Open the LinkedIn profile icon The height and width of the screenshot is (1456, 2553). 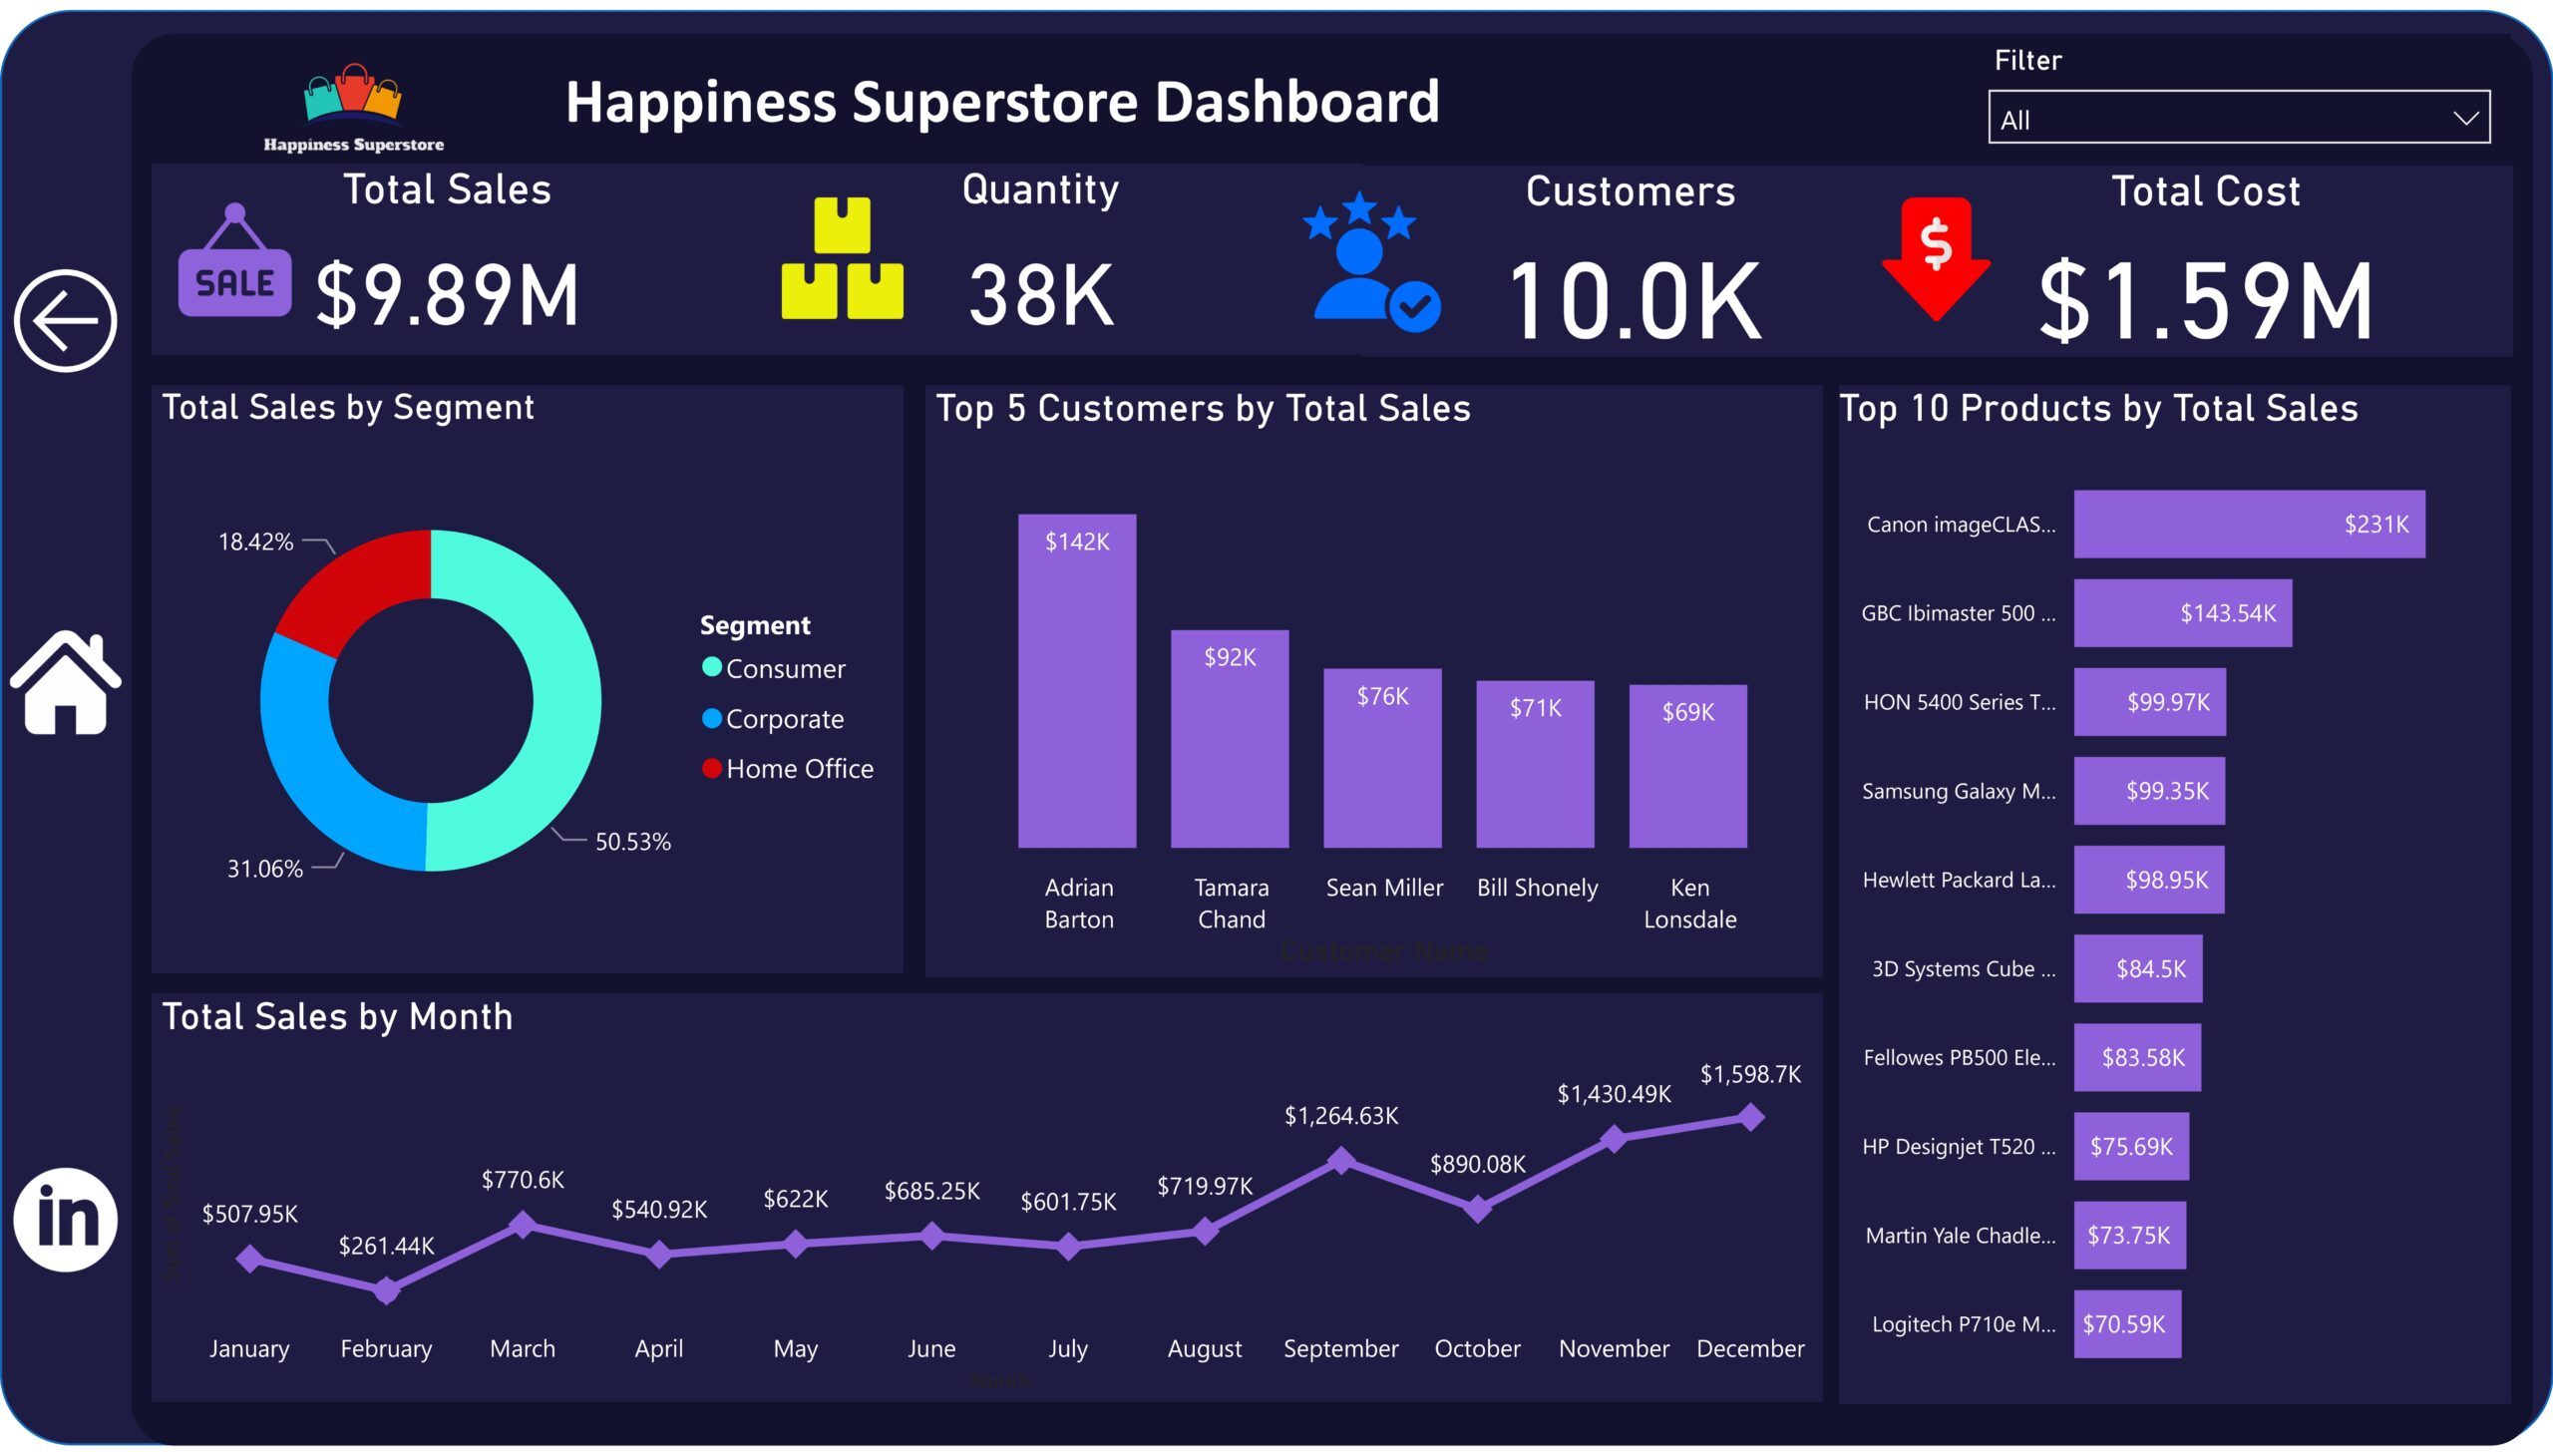[65, 1220]
